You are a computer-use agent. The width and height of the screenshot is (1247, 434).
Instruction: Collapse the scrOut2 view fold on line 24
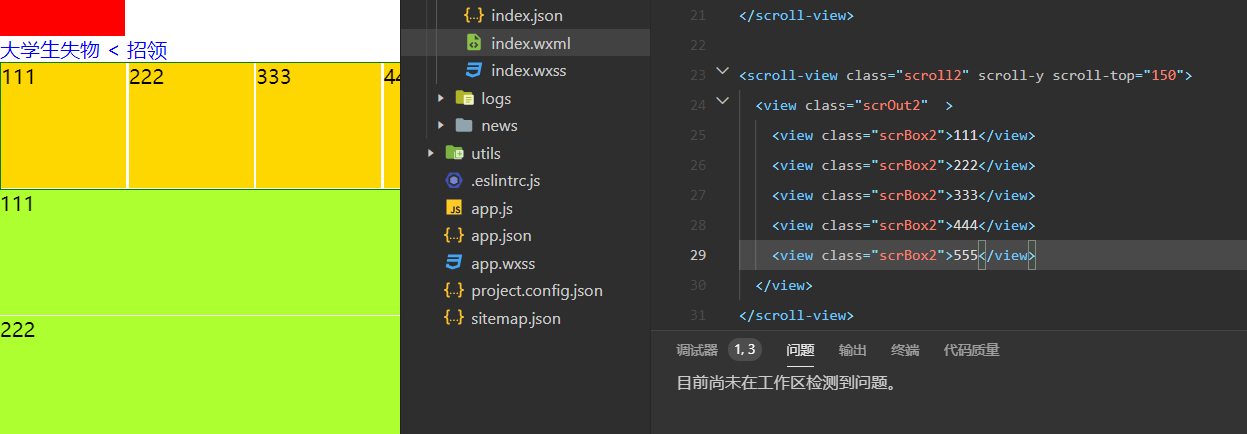[723, 102]
